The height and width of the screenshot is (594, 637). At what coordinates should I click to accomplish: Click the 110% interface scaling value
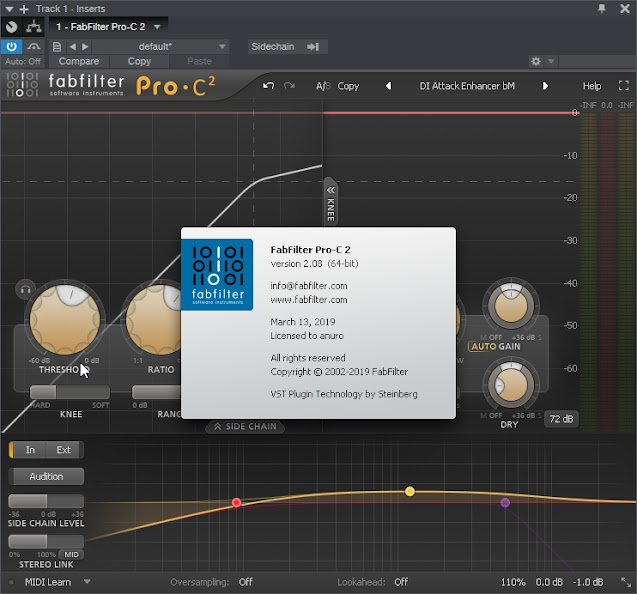coord(513,582)
